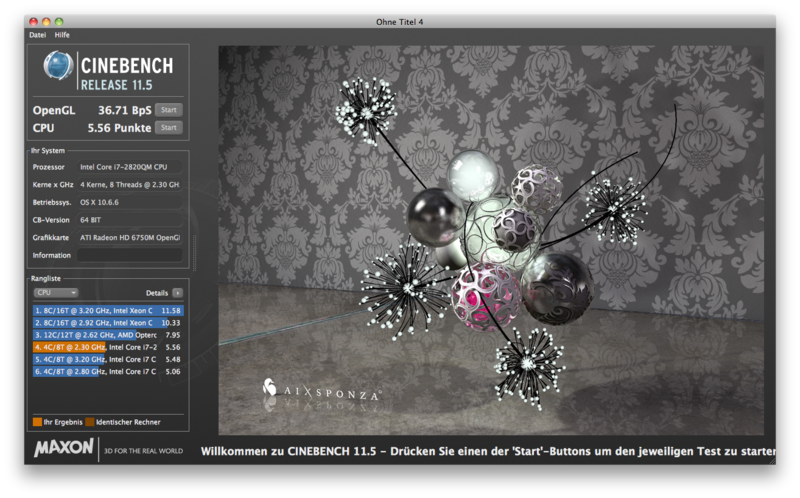Screen dimensions: 800x498
Task: Minimize the window with the yellow button
Action: [x=46, y=21]
